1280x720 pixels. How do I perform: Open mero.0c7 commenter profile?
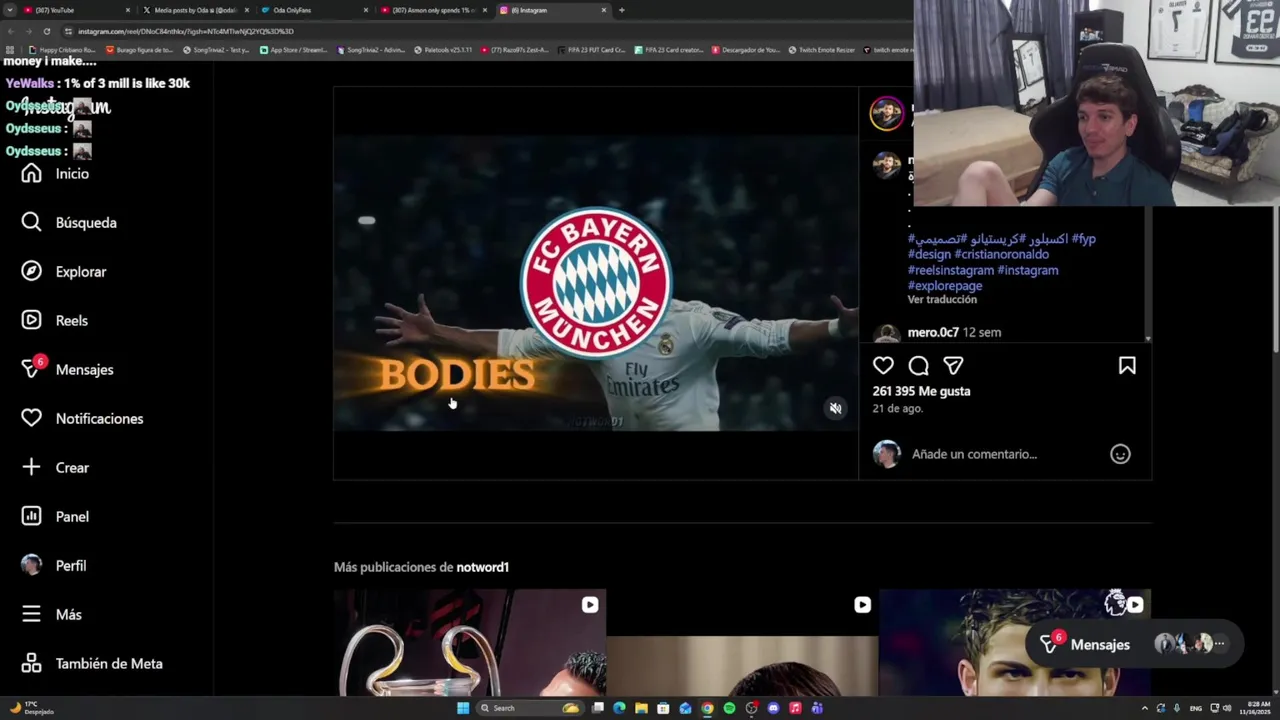click(933, 332)
